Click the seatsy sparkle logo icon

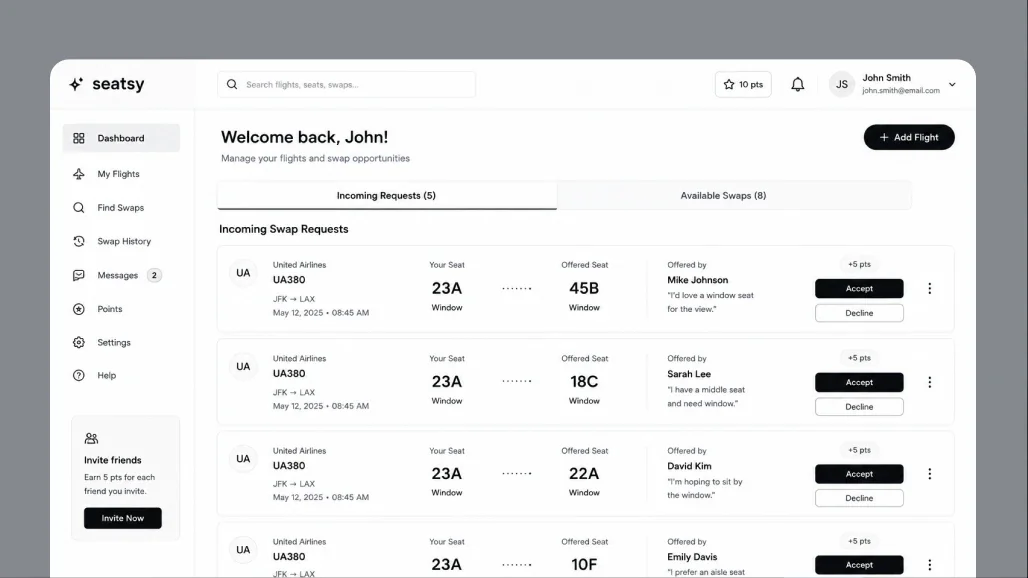76,84
